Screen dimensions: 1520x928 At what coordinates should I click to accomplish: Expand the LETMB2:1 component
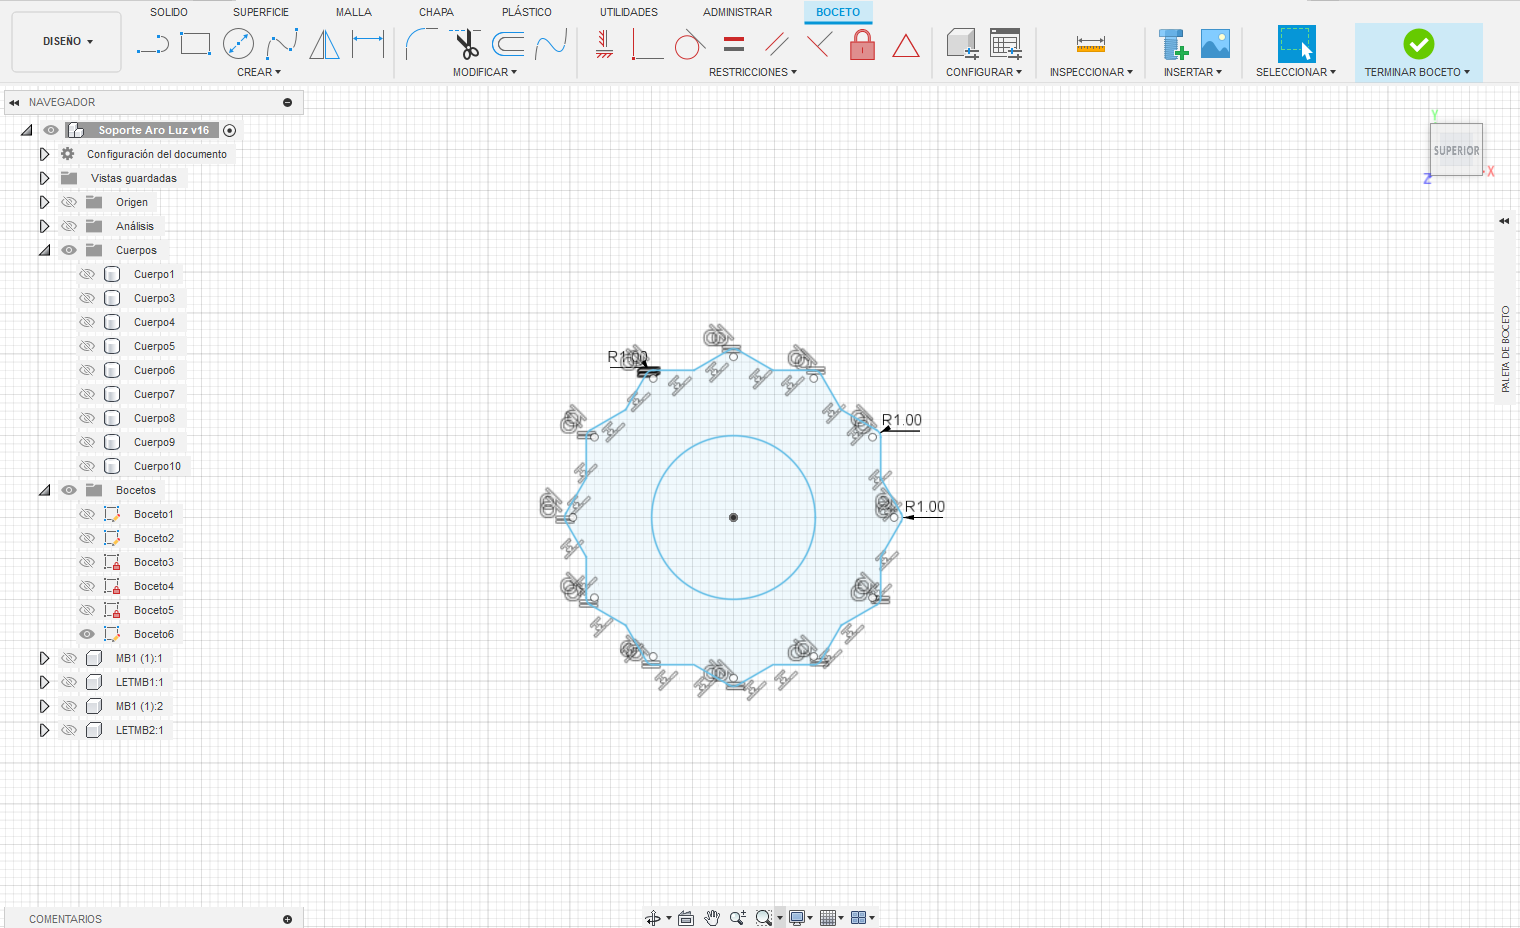coord(44,730)
